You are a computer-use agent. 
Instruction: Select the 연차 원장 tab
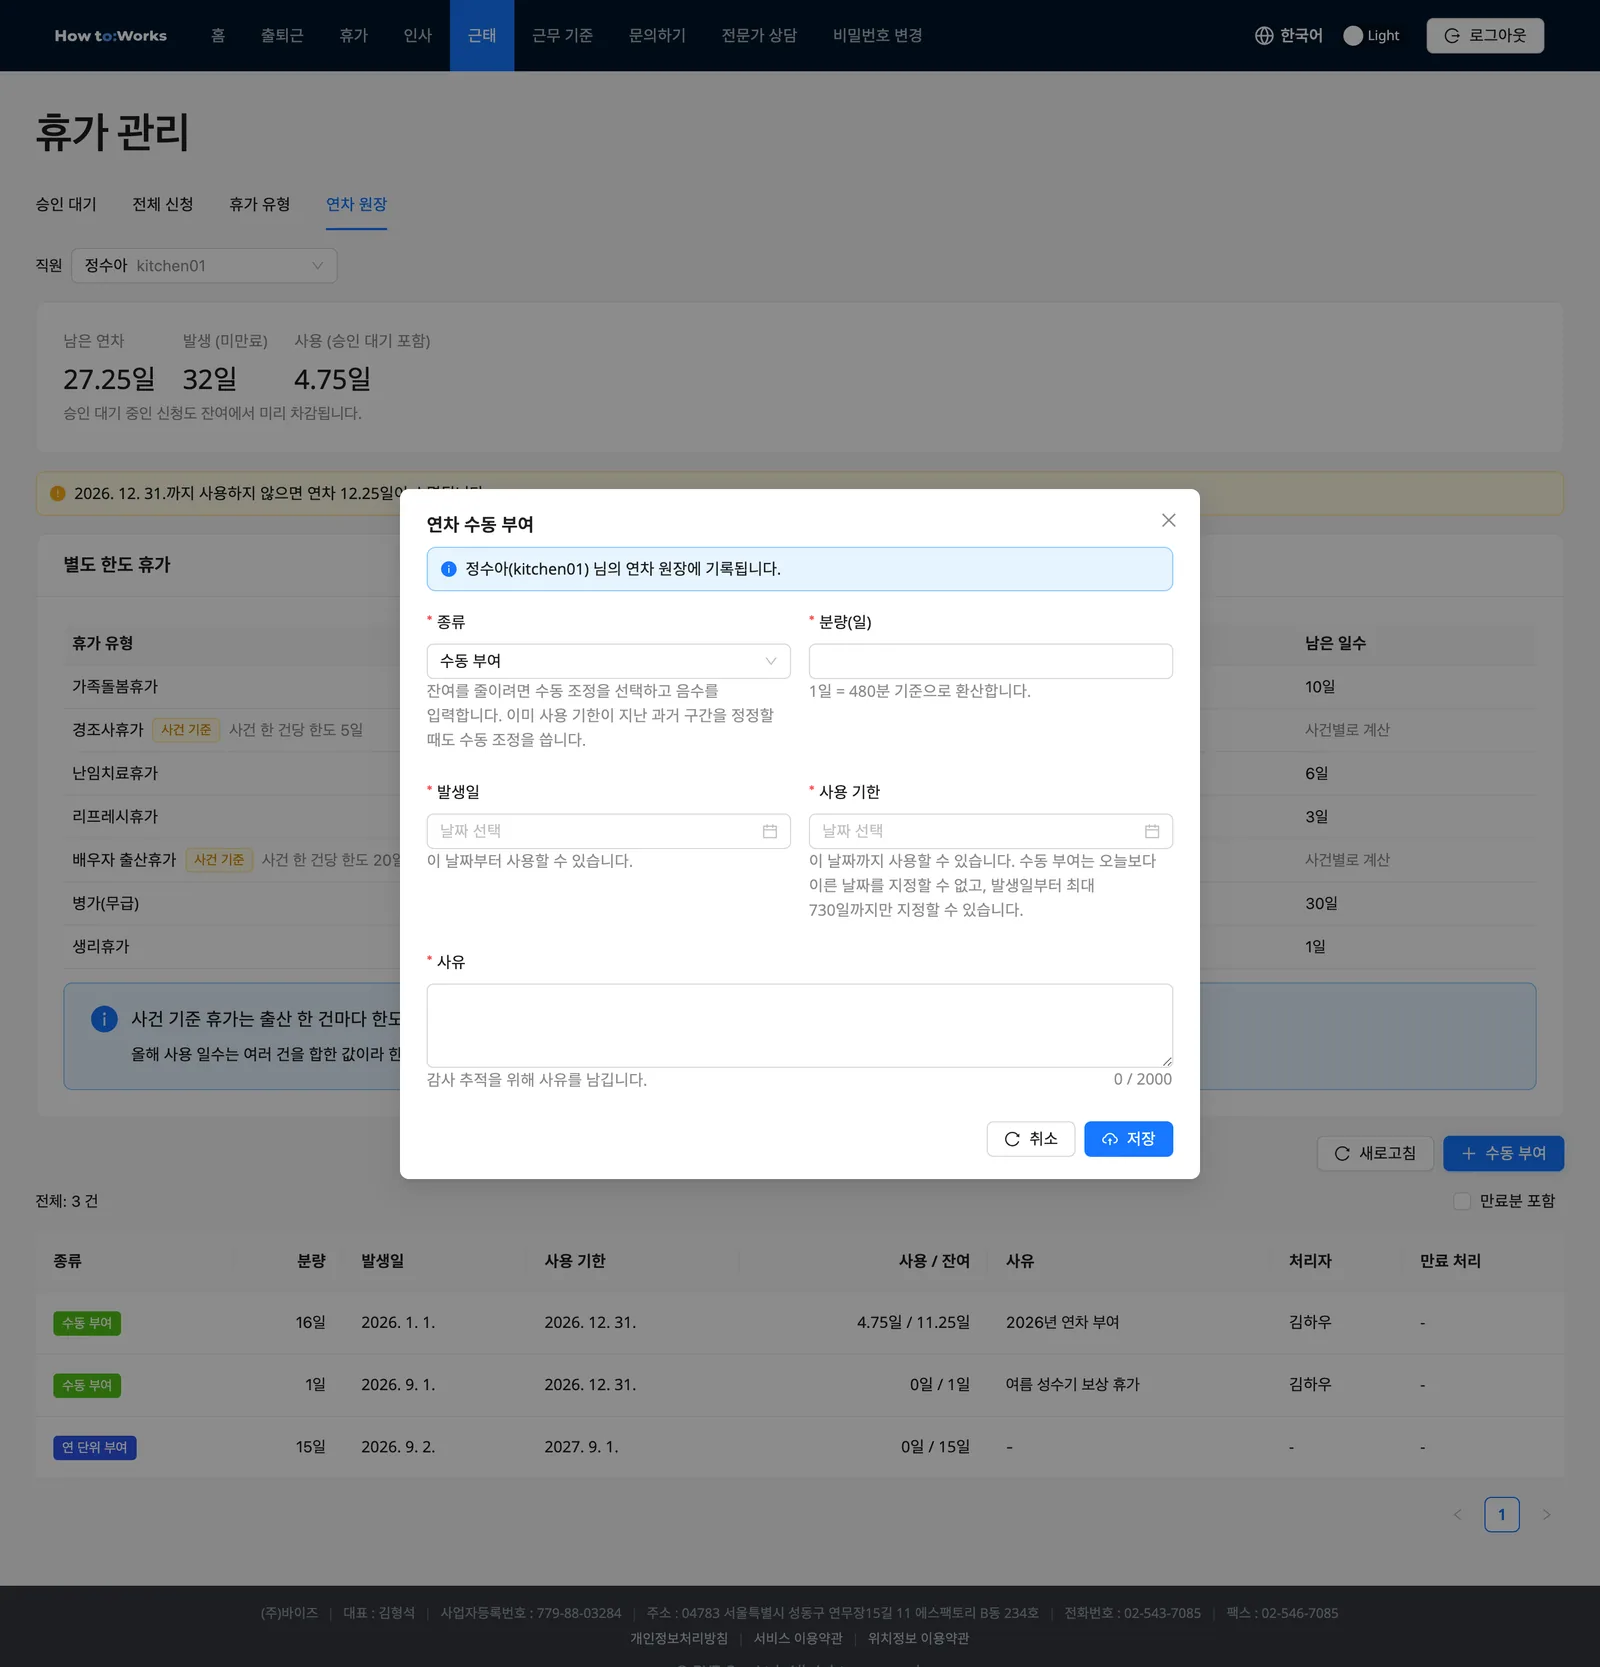click(356, 204)
